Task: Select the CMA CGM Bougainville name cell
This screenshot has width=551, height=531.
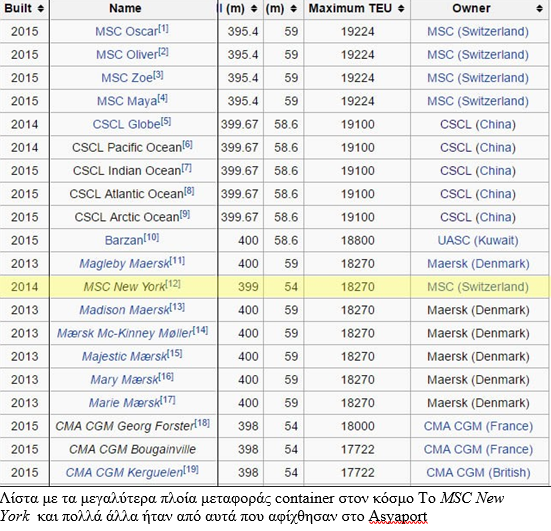Action: 132,449
